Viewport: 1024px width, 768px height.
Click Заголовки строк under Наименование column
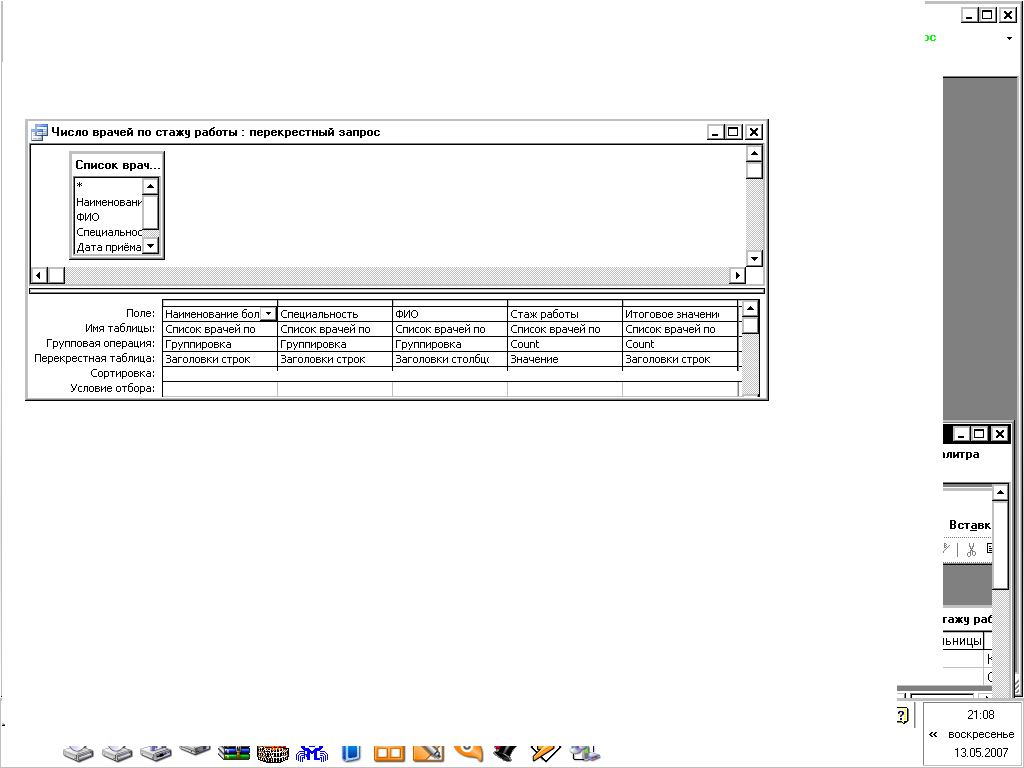coord(219,359)
